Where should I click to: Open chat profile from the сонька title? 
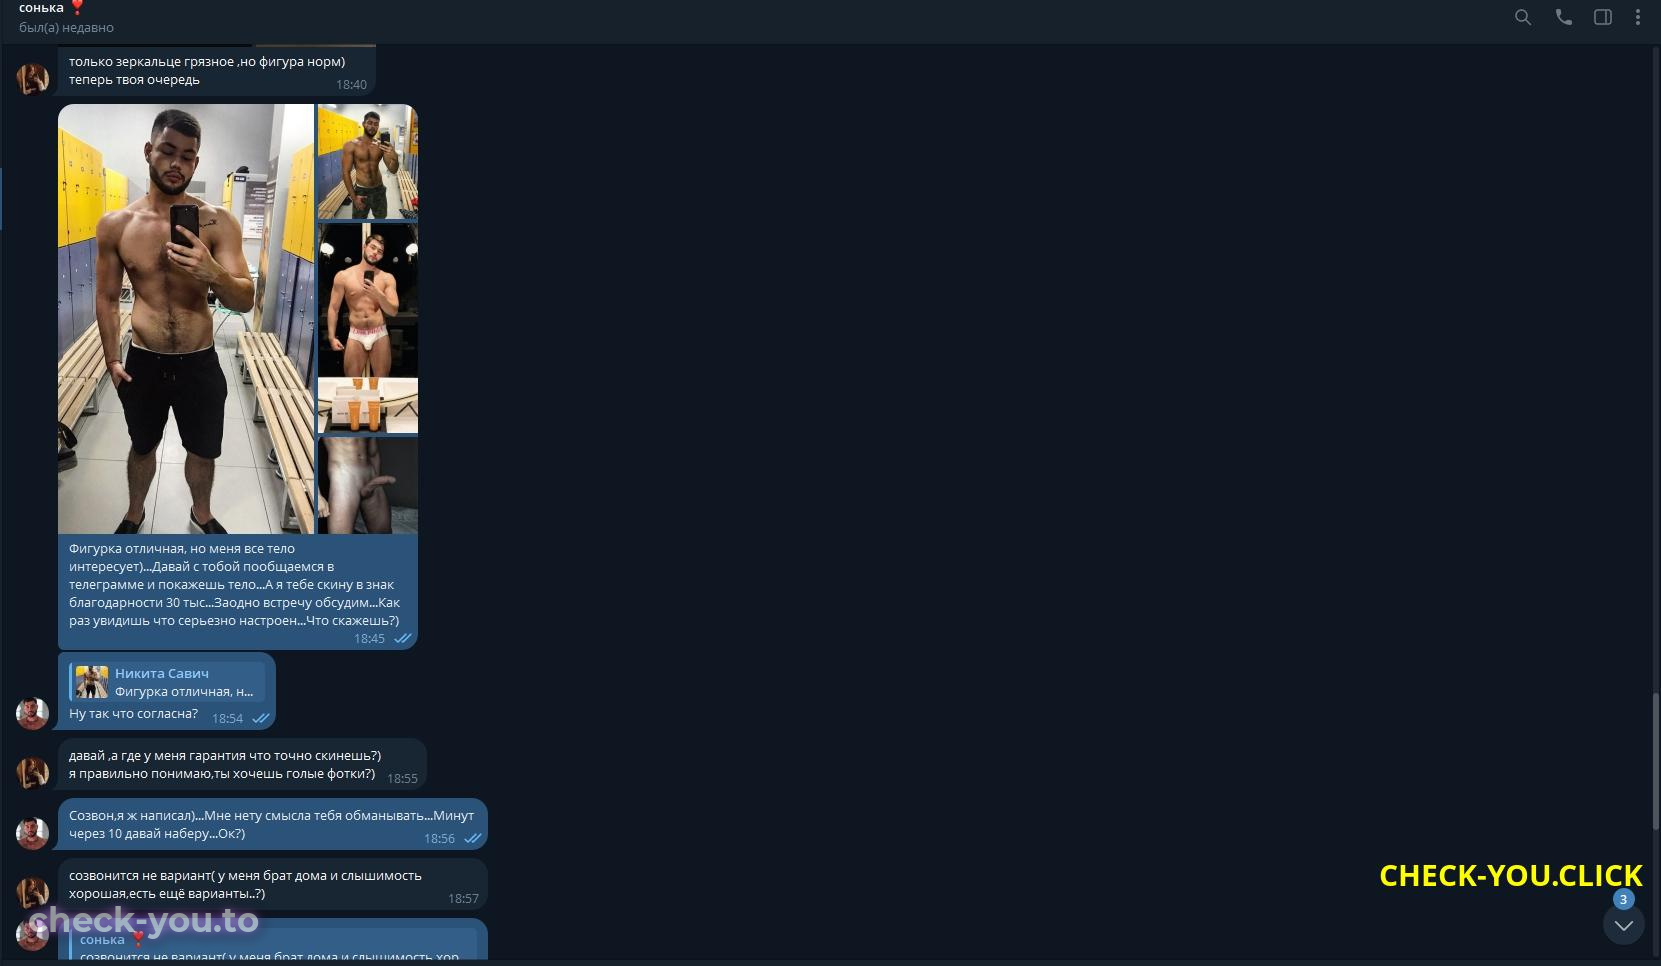pyautogui.click(x=41, y=8)
